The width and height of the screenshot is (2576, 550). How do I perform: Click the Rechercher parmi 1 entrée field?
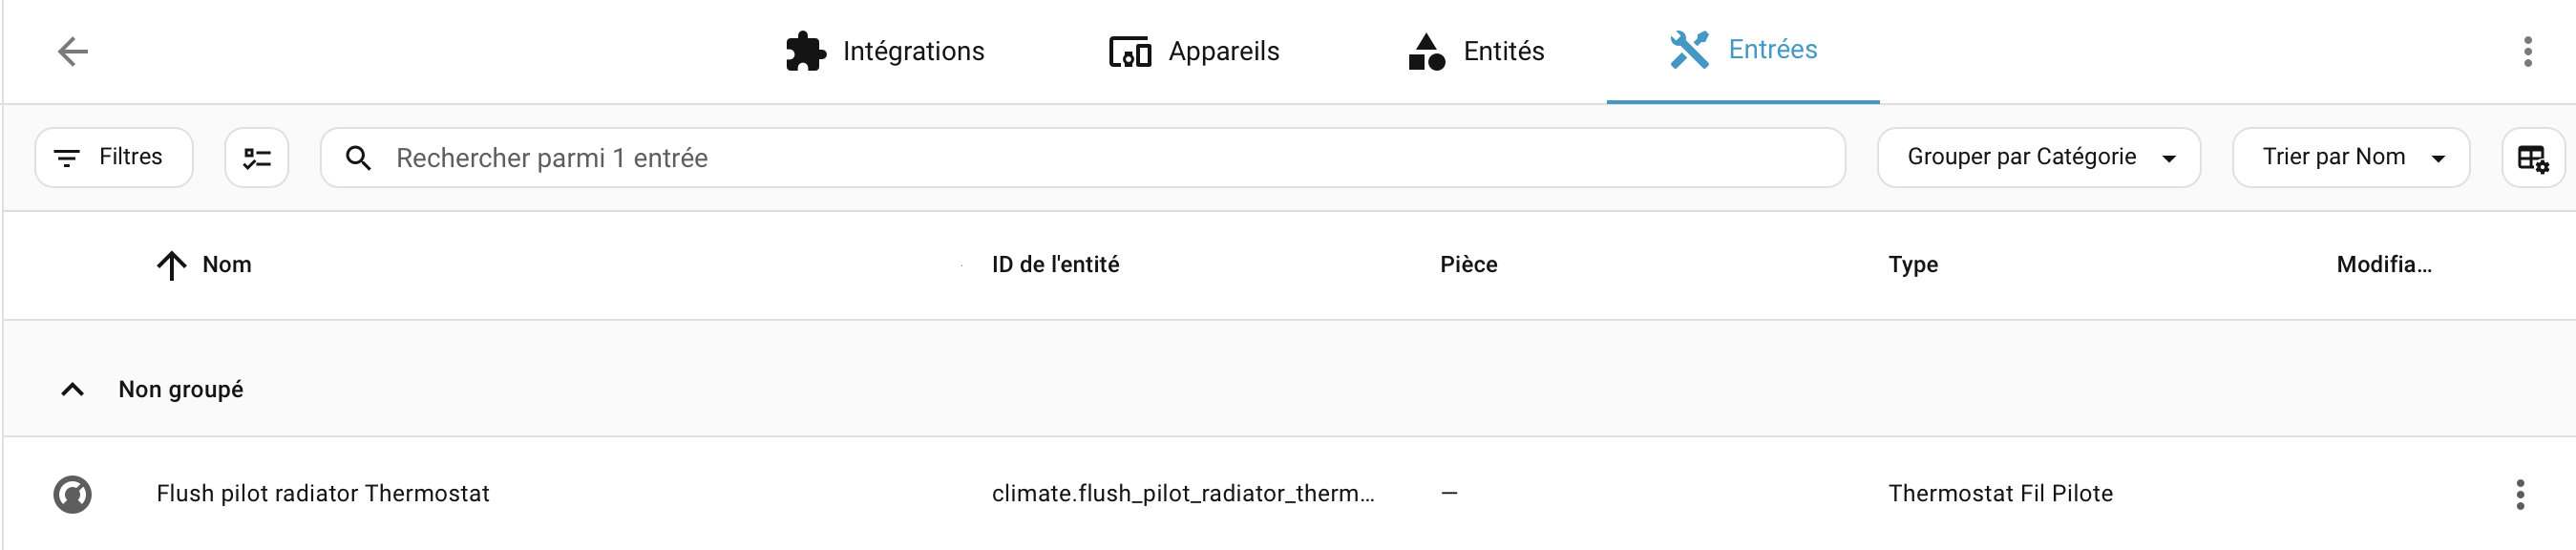[1100, 158]
